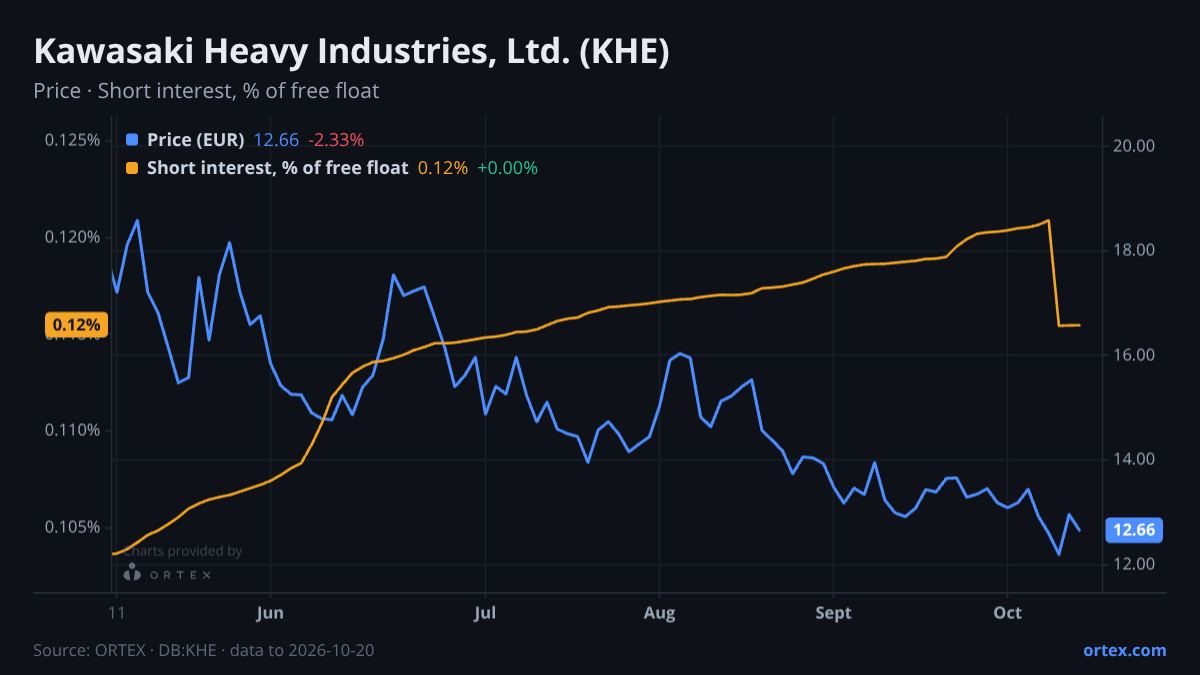Click the 0.105% left axis label
This screenshot has height=675, width=1200.
[72, 527]
